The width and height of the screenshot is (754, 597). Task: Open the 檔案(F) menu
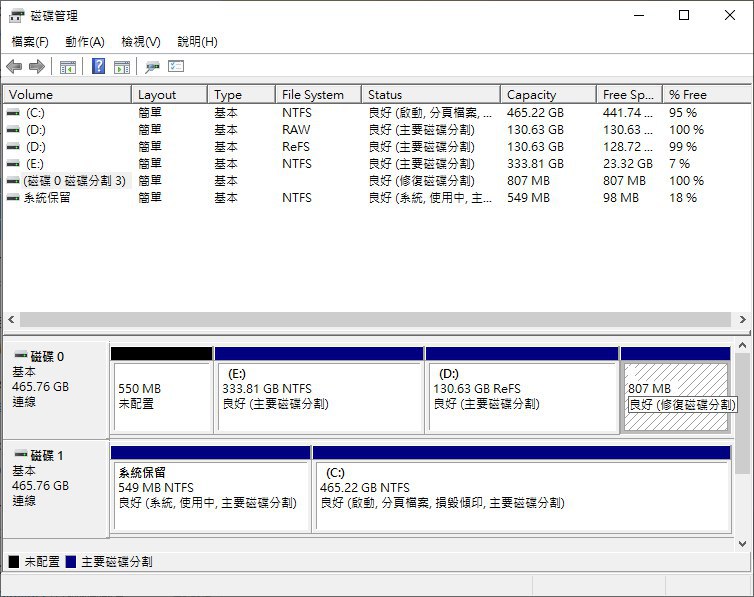pyautogui.click(x=30, y=42)
